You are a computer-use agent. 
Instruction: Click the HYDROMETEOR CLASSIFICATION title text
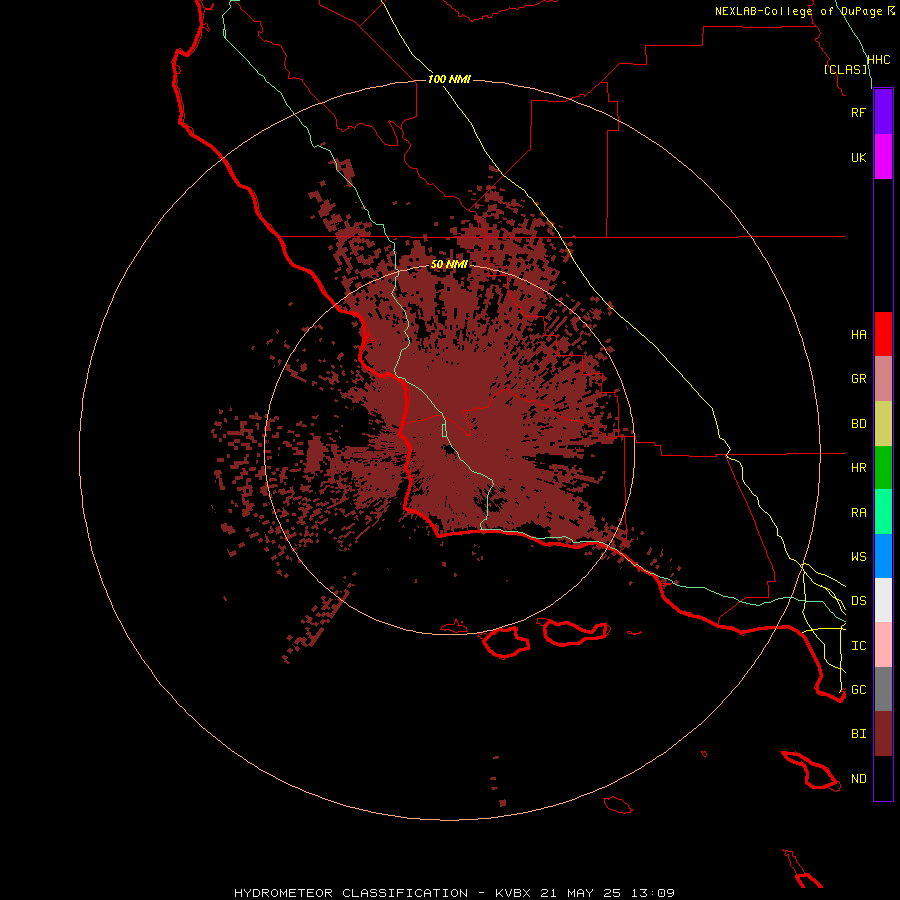click(351, 893)
